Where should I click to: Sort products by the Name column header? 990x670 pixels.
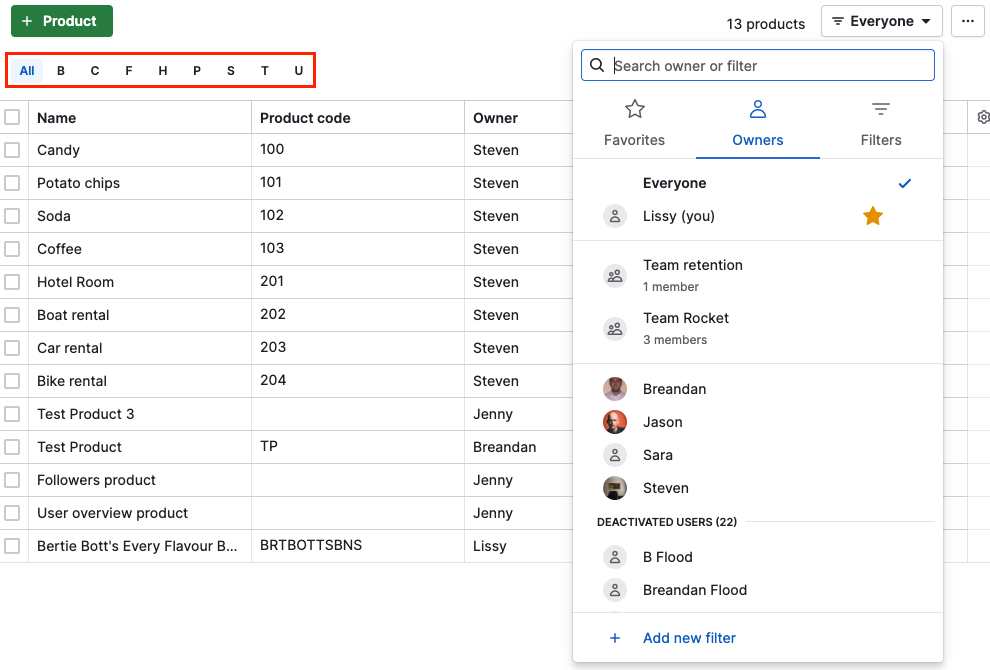pos(56,117)
